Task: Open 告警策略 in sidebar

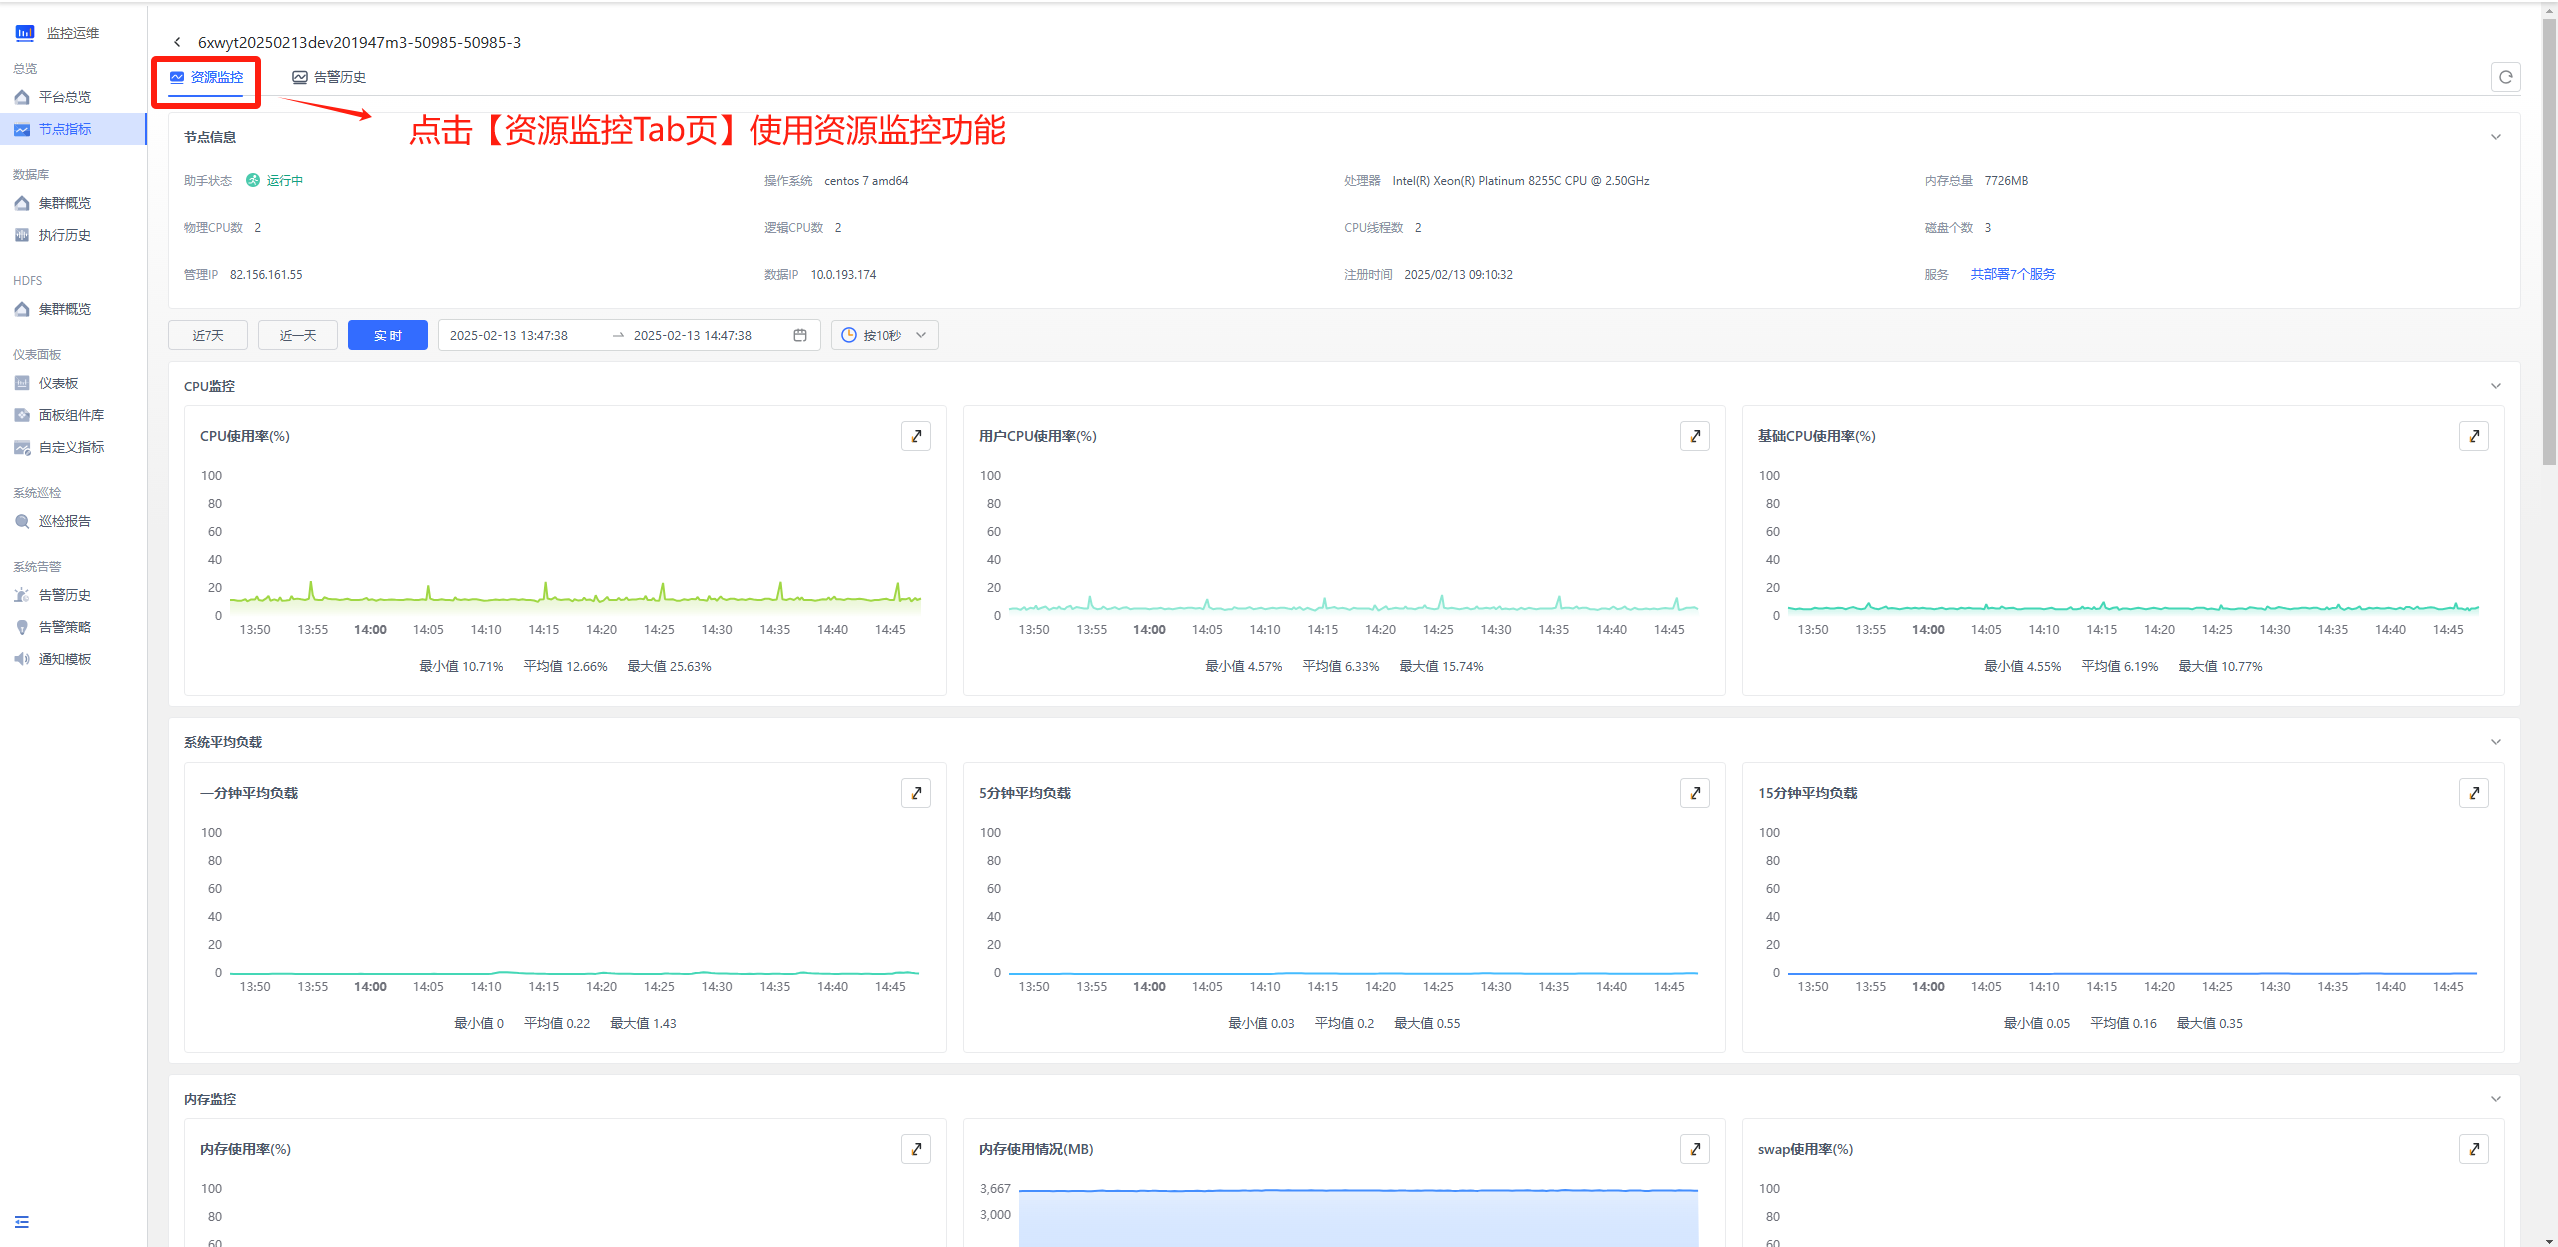Action: coord(73,627)
